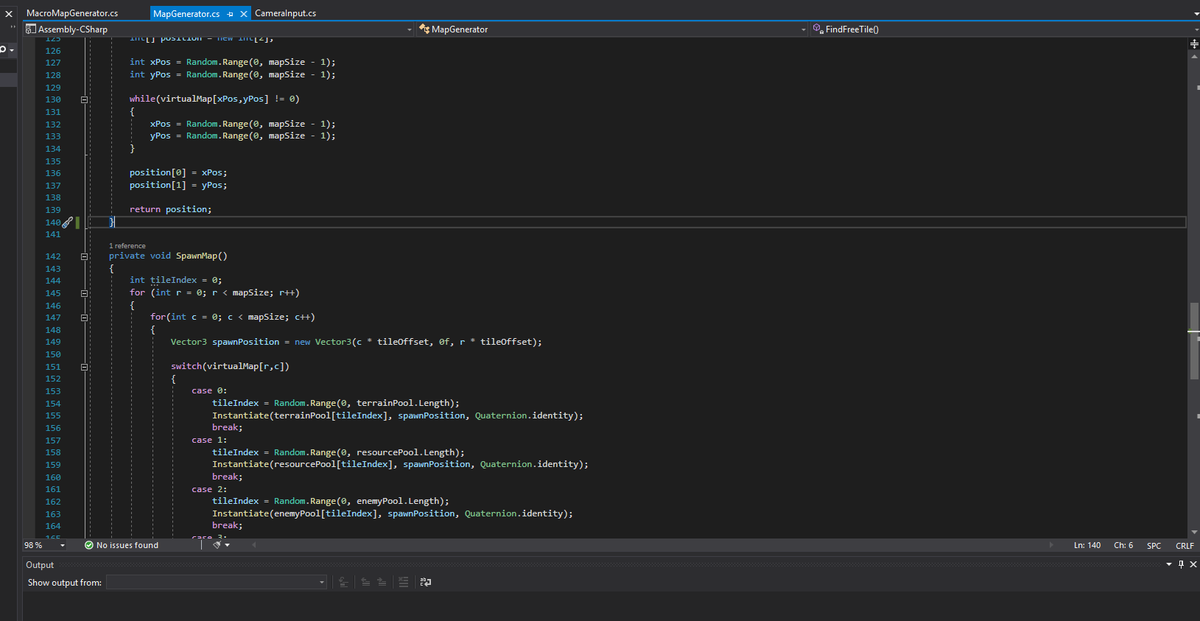Click 'Instantiate(terrainPool' on line 155

(x=271, y=415)
